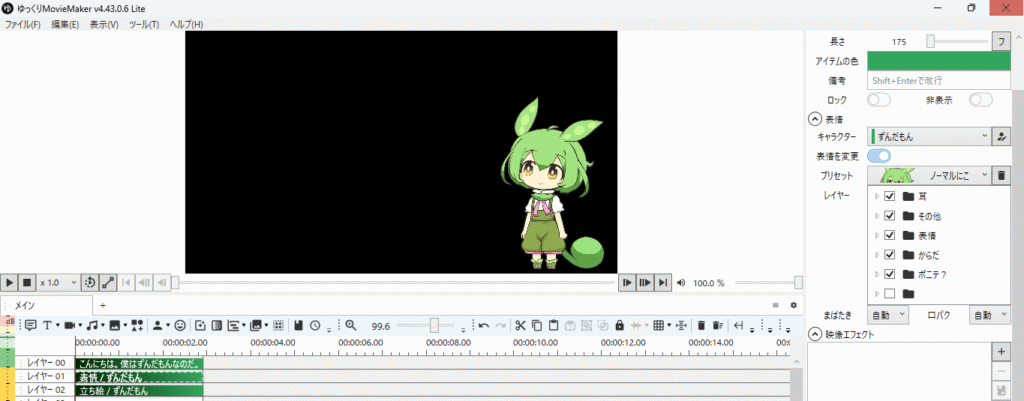Viewport: 1024px width, 401px height.
Task: Uncheck the 耳 layer checkbox
Action: click(889, 197)
